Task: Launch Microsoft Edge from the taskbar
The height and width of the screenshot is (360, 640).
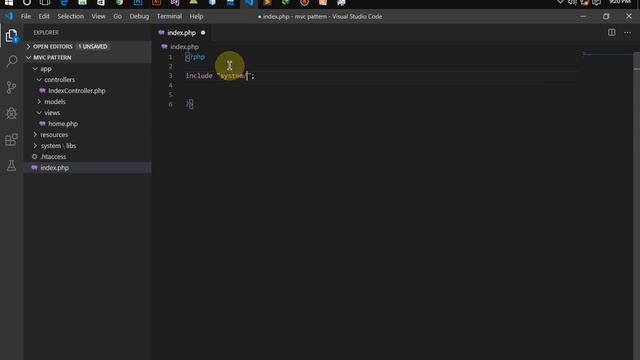Action: pos(64,2)
